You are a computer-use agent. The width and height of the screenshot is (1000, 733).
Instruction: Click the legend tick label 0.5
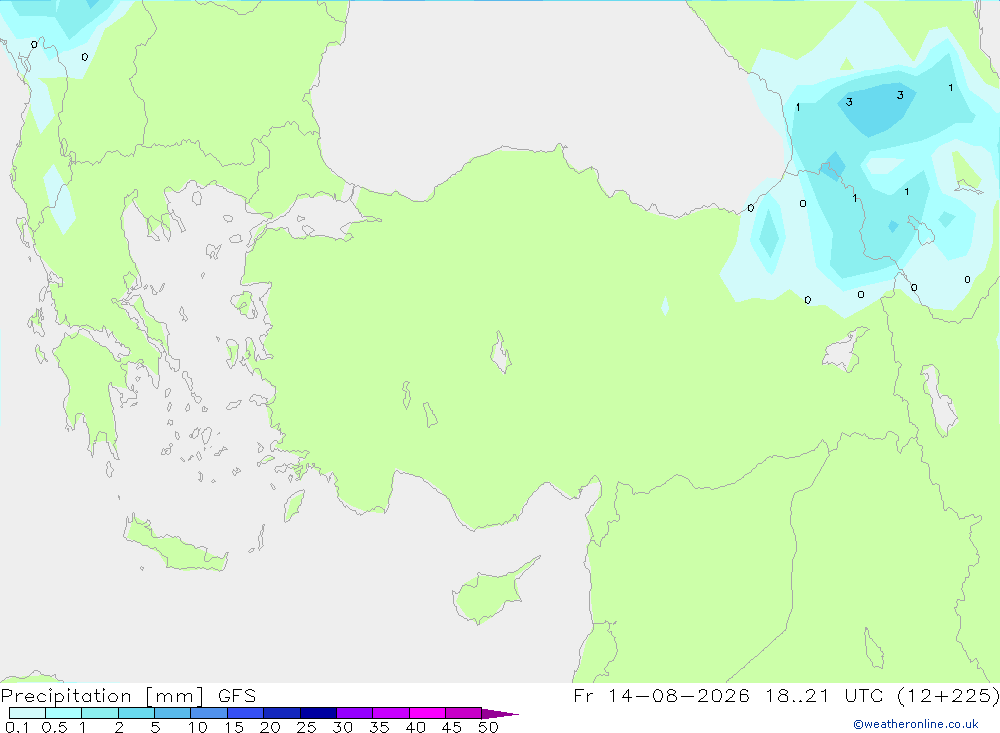click(x=54, y=727)
